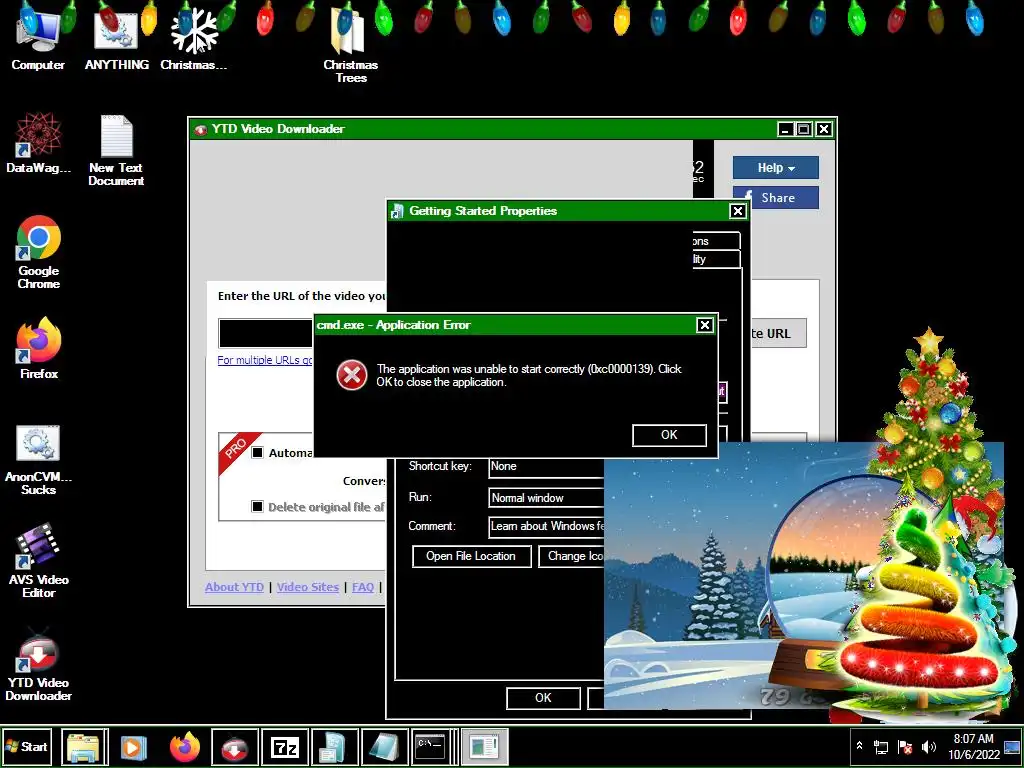Toggle Delete original file checkbox

[257, 507]
